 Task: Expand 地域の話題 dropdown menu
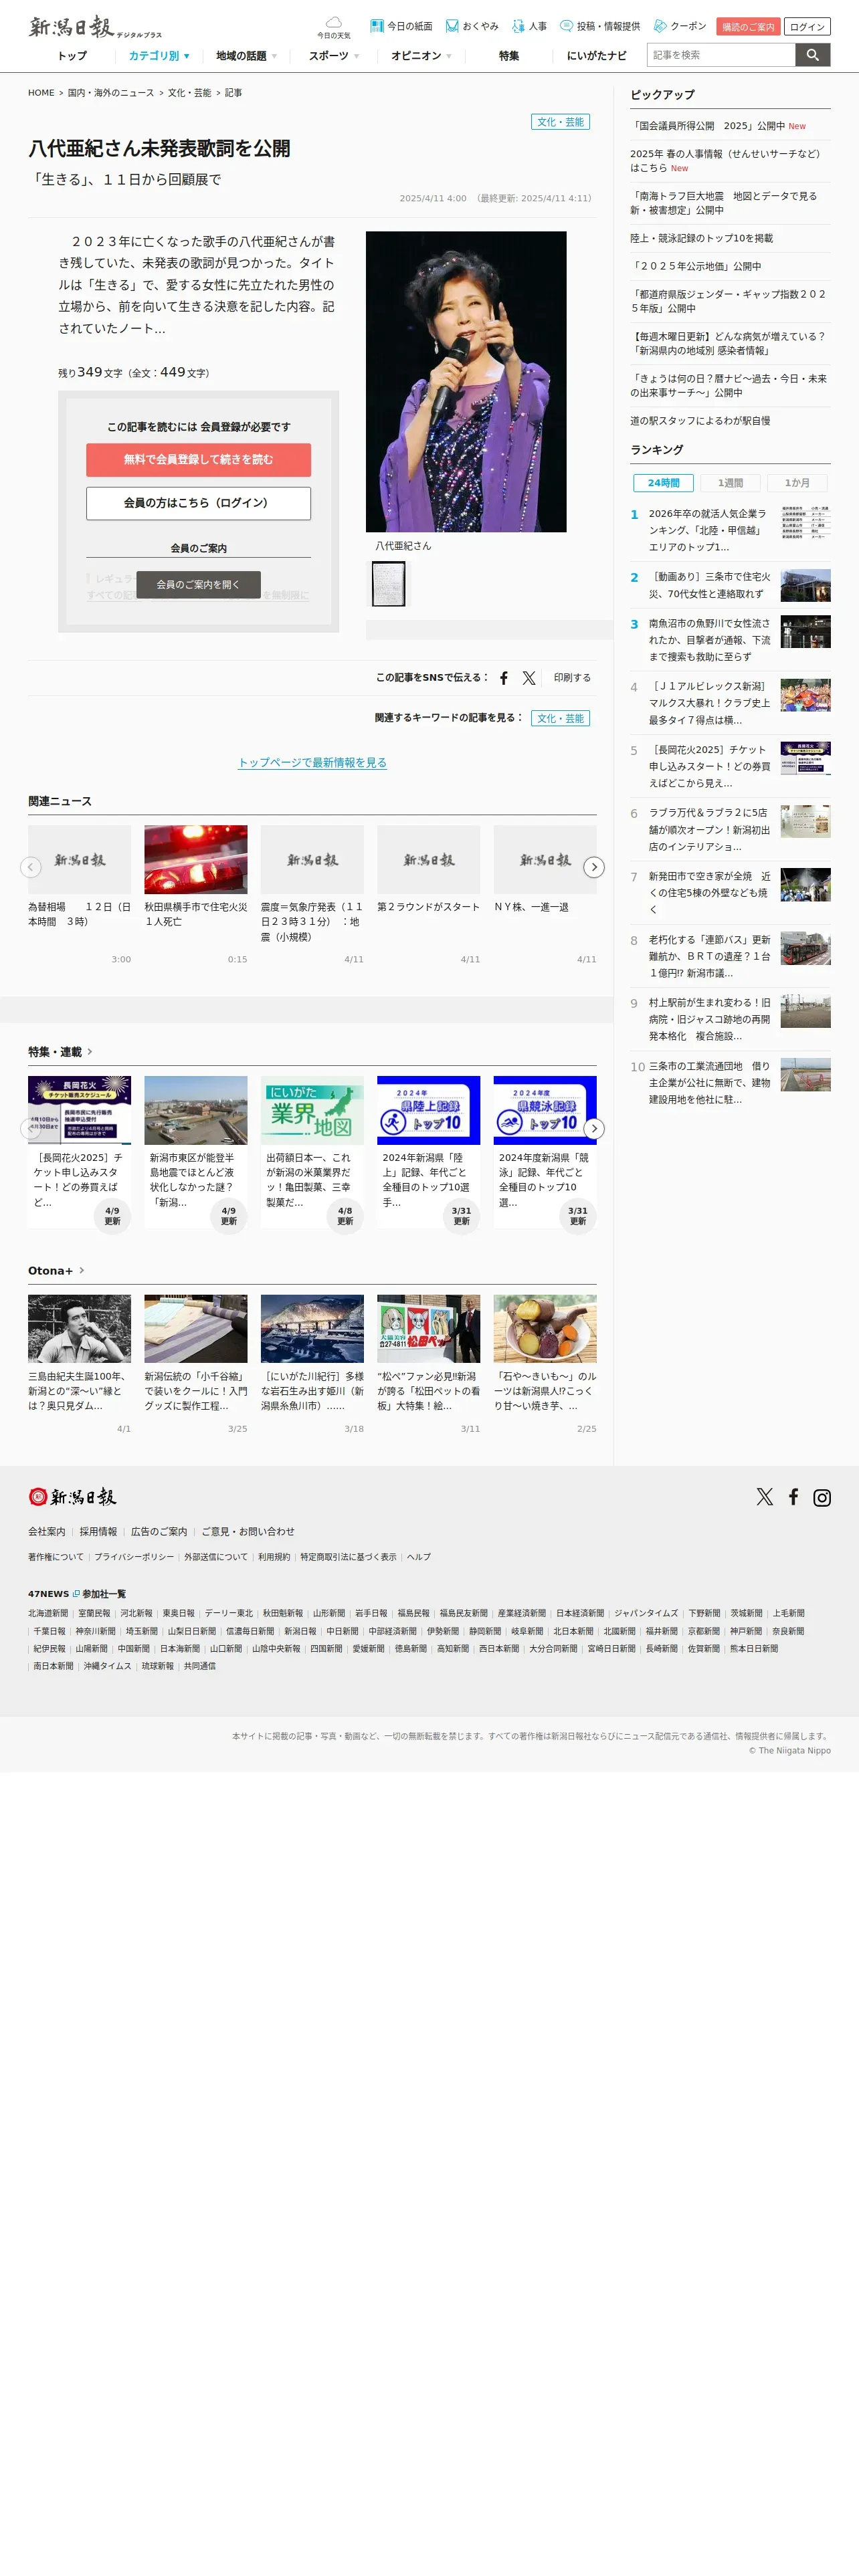pos(246,56)
